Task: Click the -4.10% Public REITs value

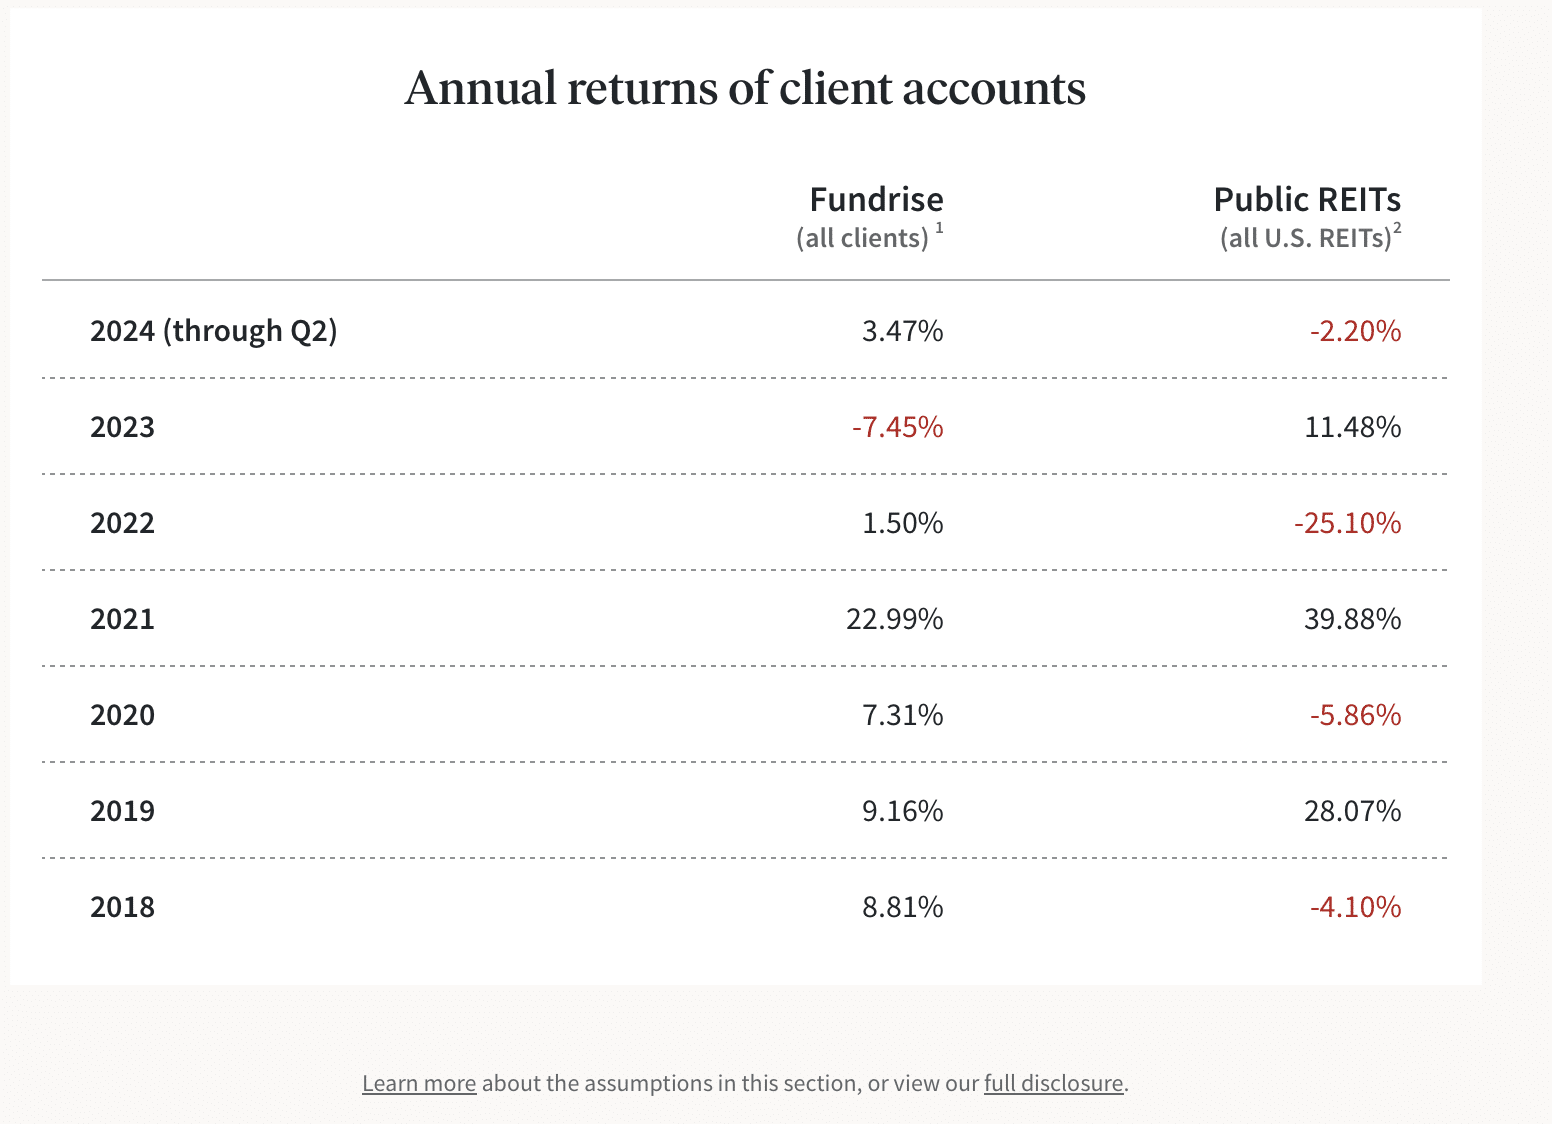Action: click(1355, 907)
